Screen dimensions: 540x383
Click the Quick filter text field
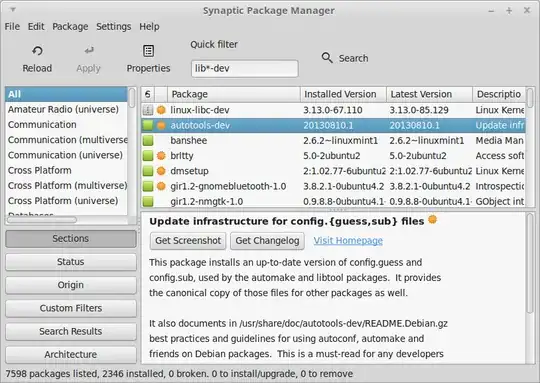pos(245,69)
